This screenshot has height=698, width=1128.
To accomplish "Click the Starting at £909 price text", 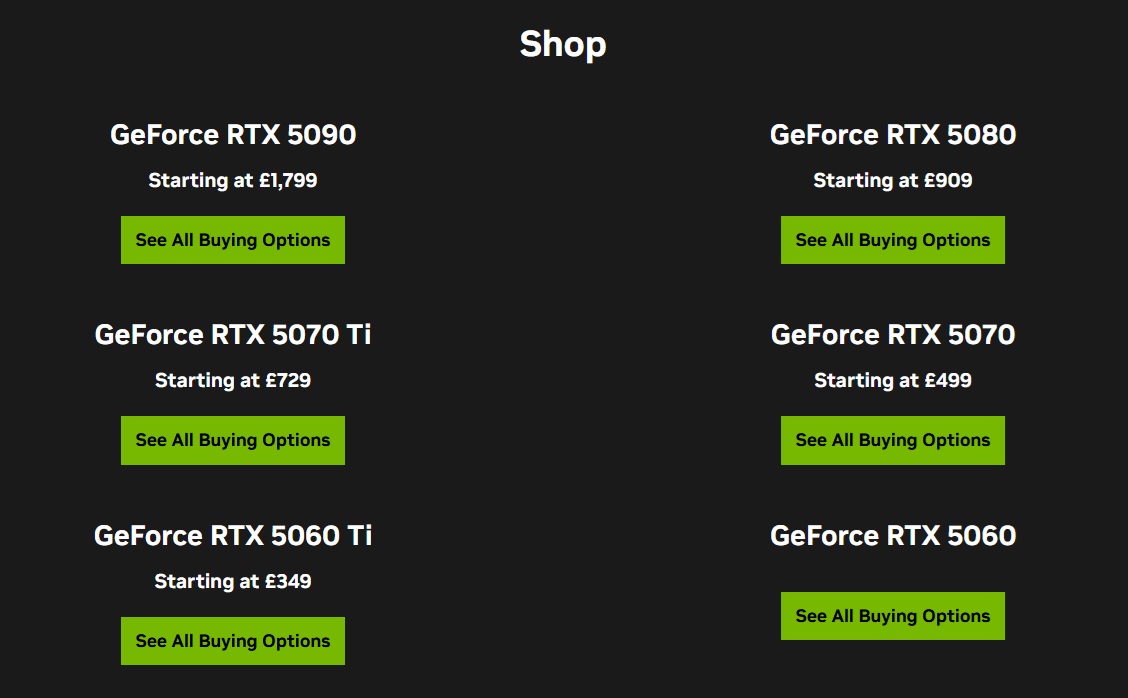I will tap(892, 181).
